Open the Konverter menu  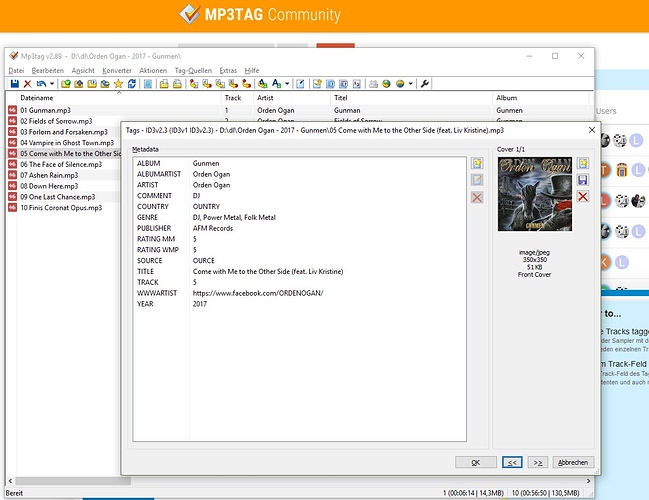[x=117, y=71]
